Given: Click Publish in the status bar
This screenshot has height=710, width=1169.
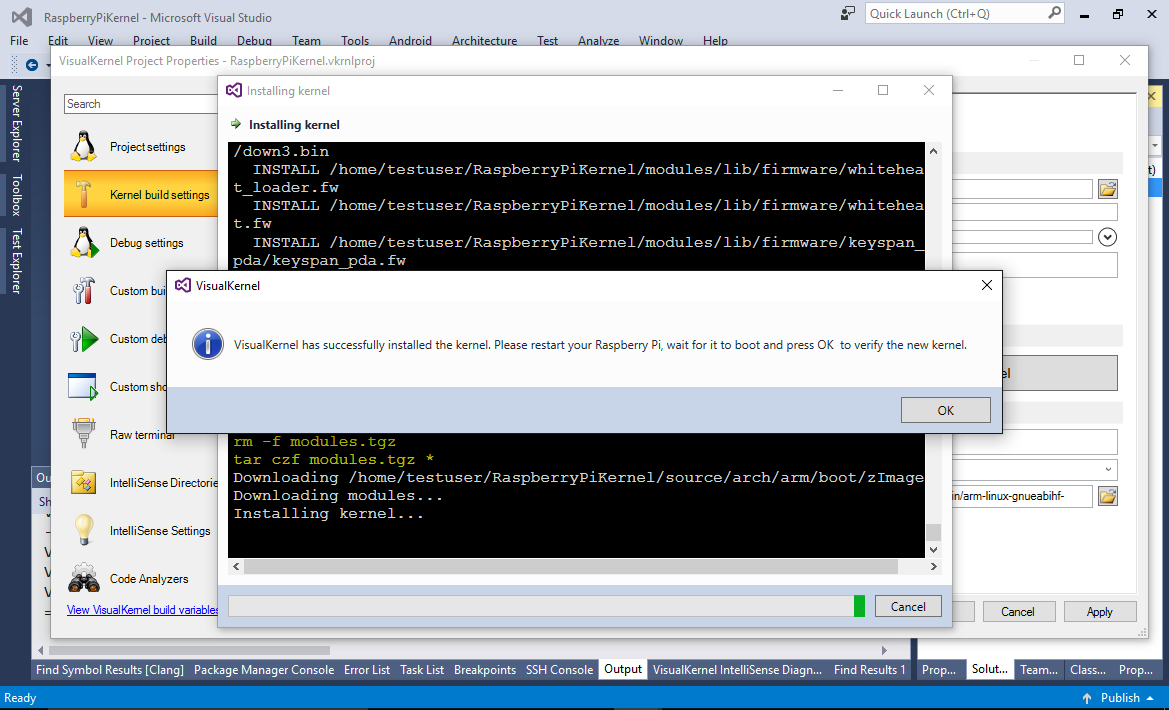Looking at the screenshot, I should coord(1120,698).
